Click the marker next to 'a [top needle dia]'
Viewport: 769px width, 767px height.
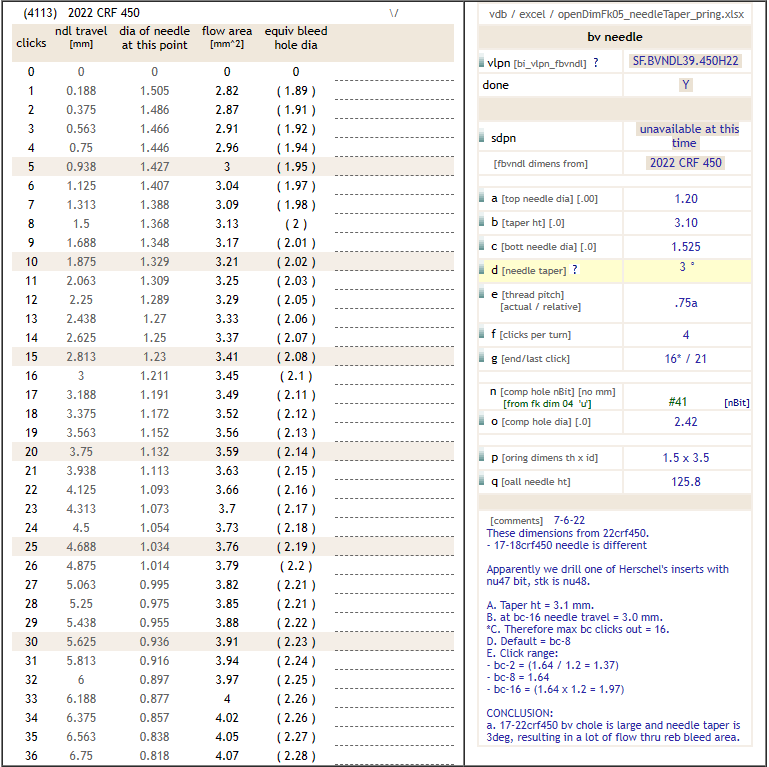[x=483, y=199]
